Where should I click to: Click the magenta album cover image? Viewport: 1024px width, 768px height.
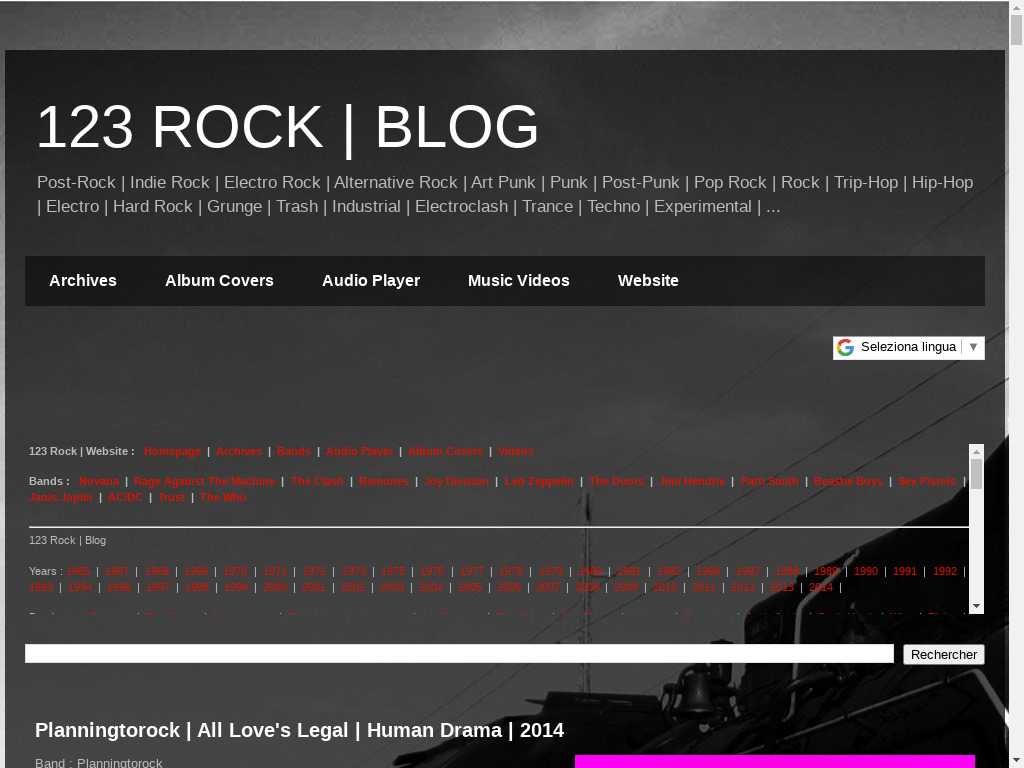pos(774,761)
